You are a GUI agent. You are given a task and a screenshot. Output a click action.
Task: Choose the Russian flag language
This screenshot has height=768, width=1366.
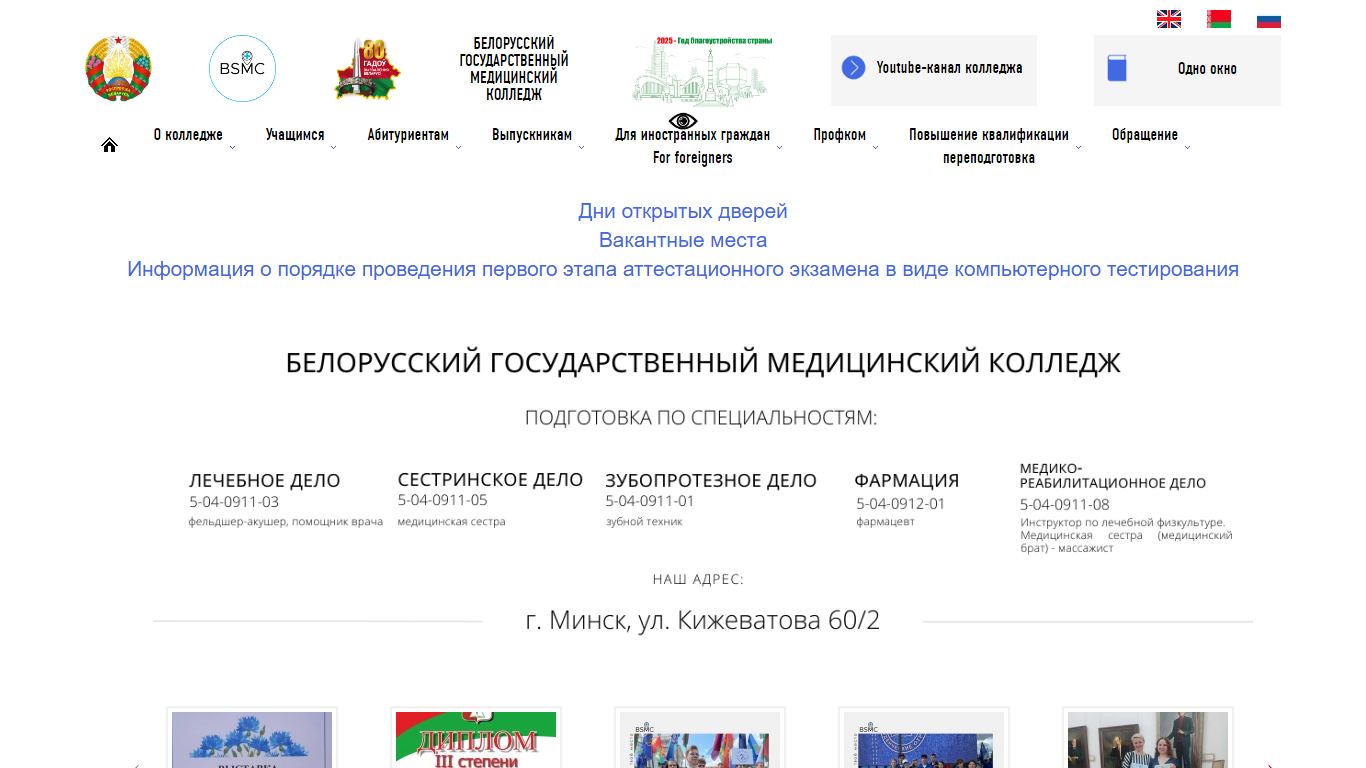click(x=1269, y=19)
